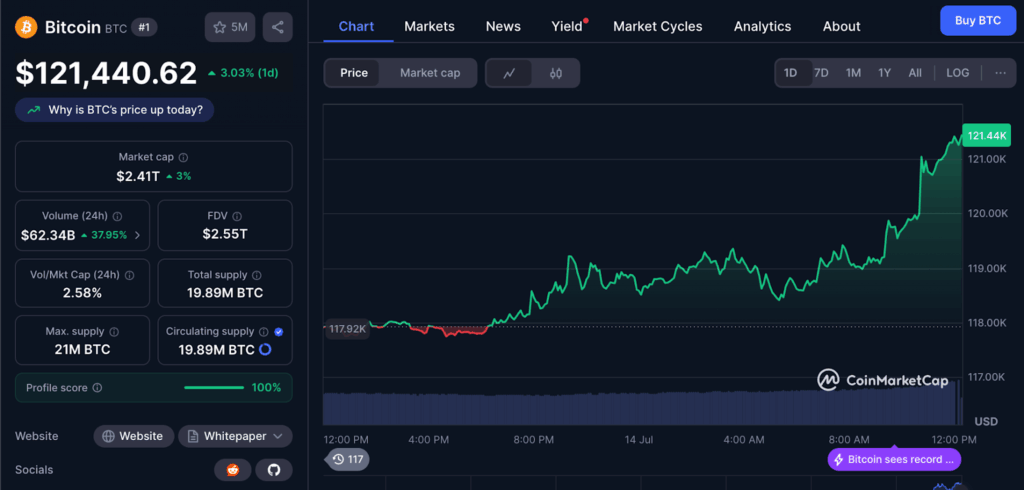The image size is (1024, 490).
Task: Toggle the LOG scale on chart
Action: 957,73
